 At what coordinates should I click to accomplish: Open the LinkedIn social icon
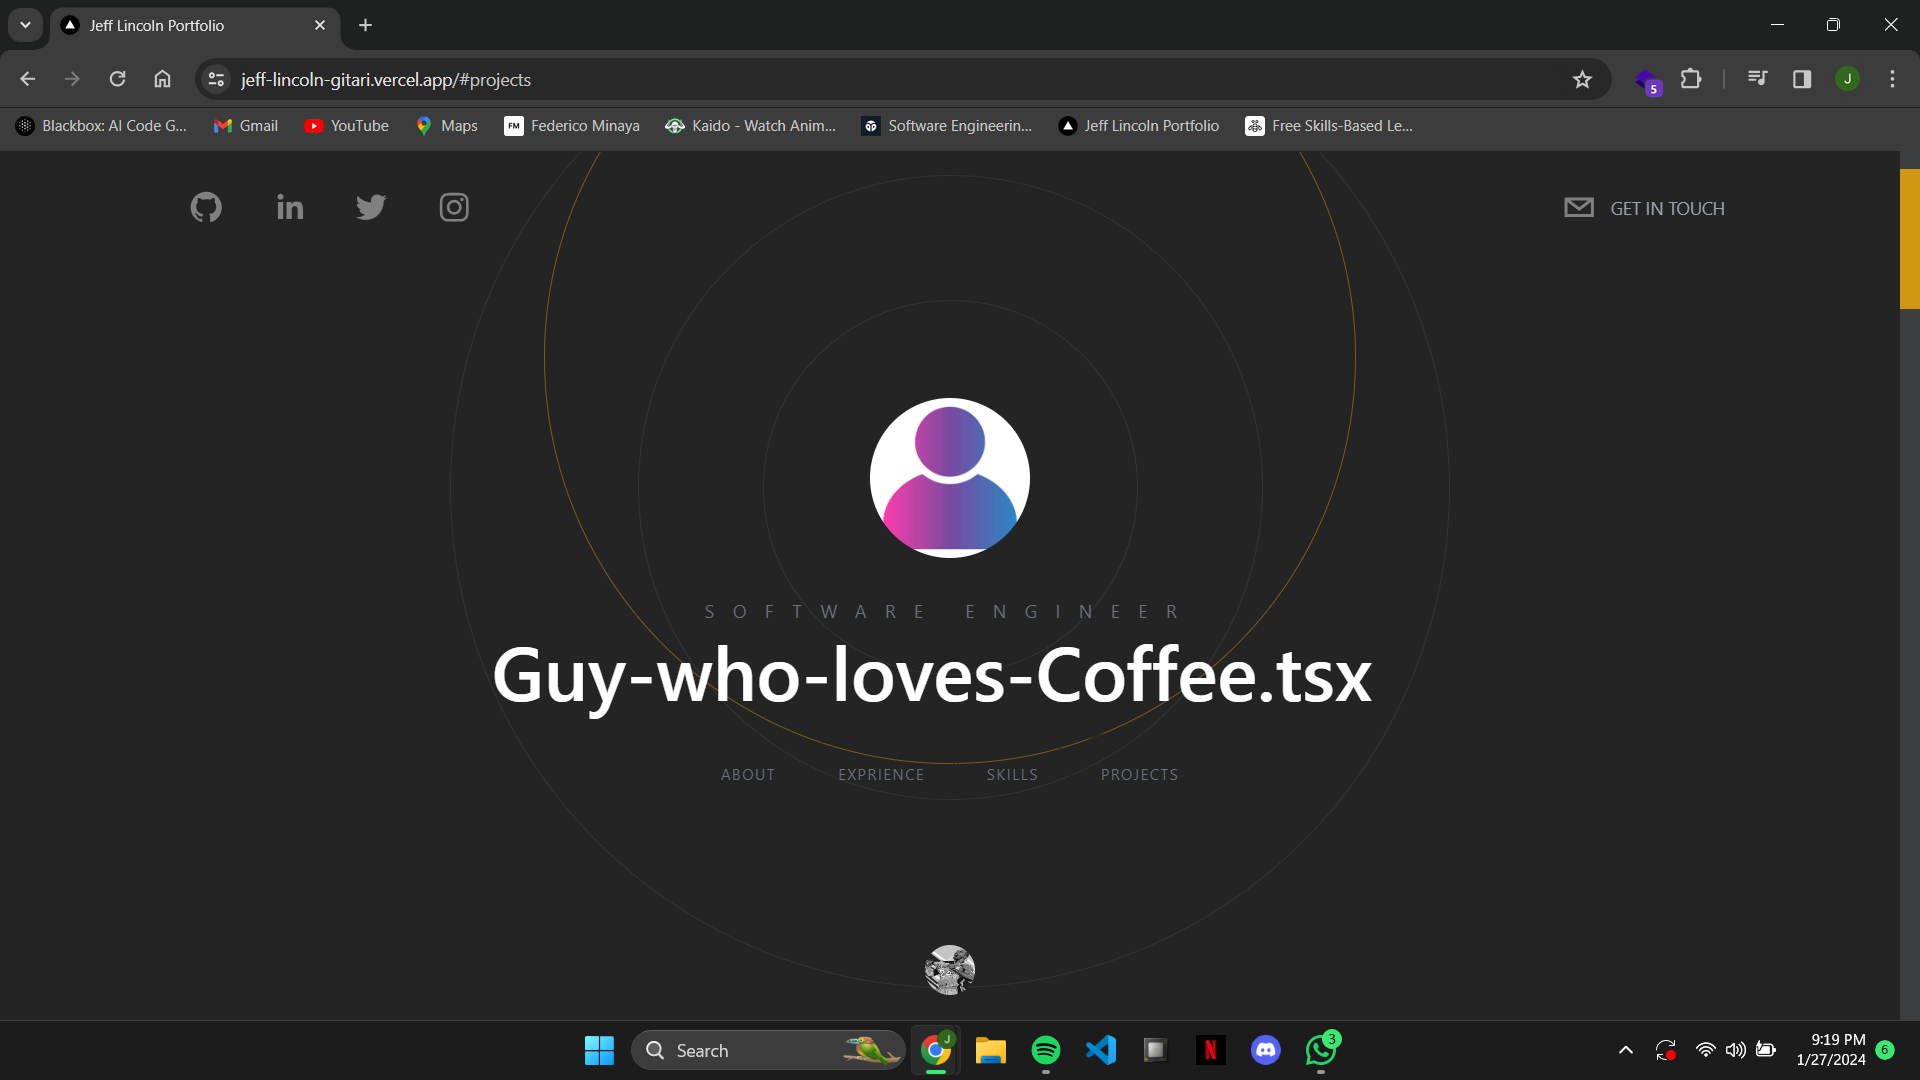(x=290, y=207)
